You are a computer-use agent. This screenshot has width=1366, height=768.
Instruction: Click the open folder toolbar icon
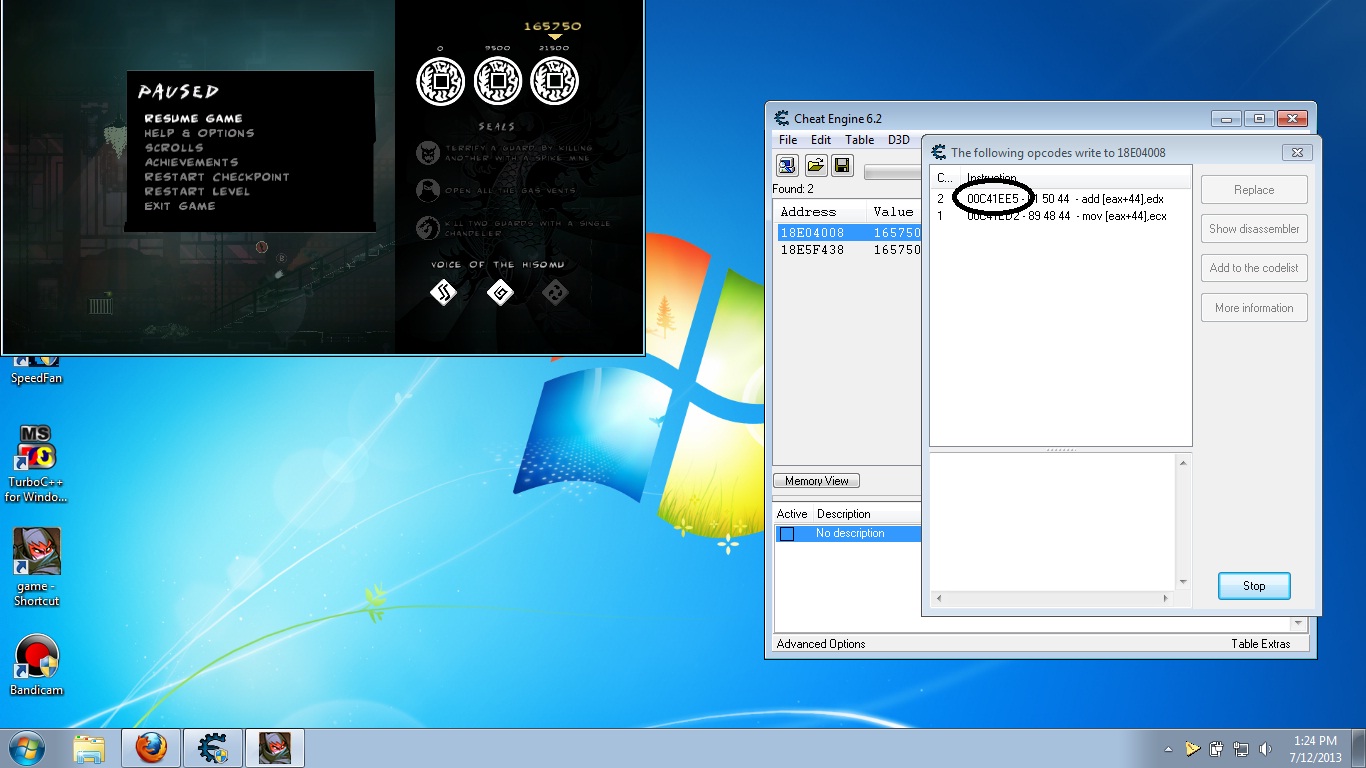point(815,165)
